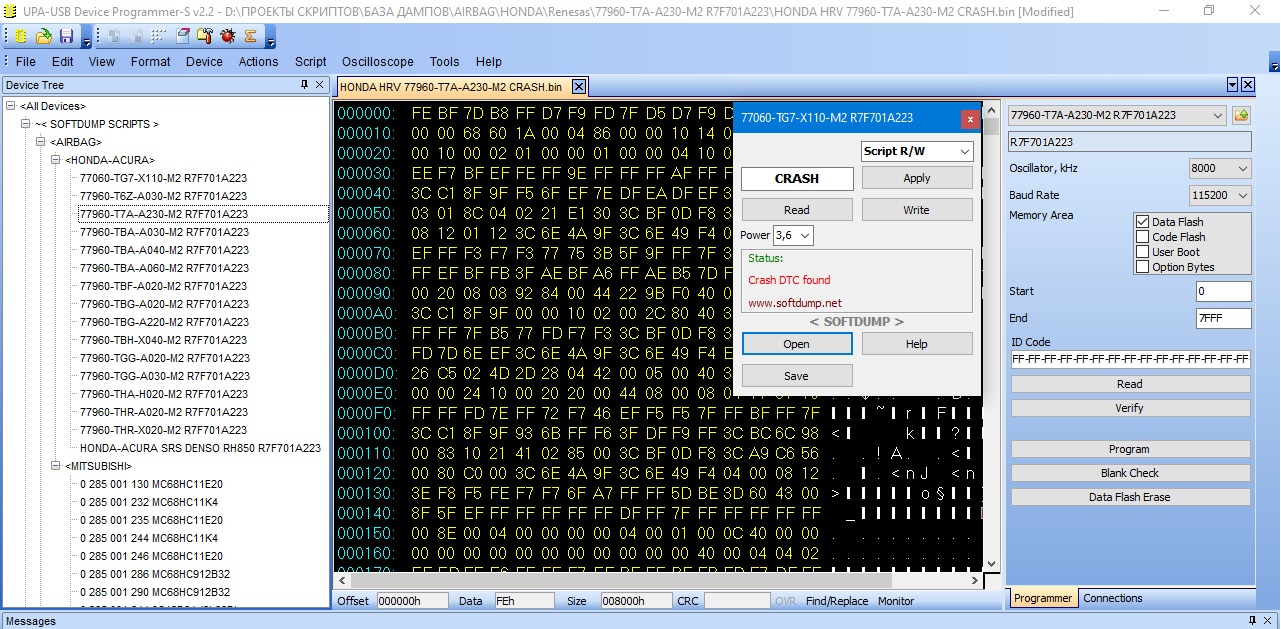Click the red bug debug icon
1281x629 pixels.
tap(227, 36)
